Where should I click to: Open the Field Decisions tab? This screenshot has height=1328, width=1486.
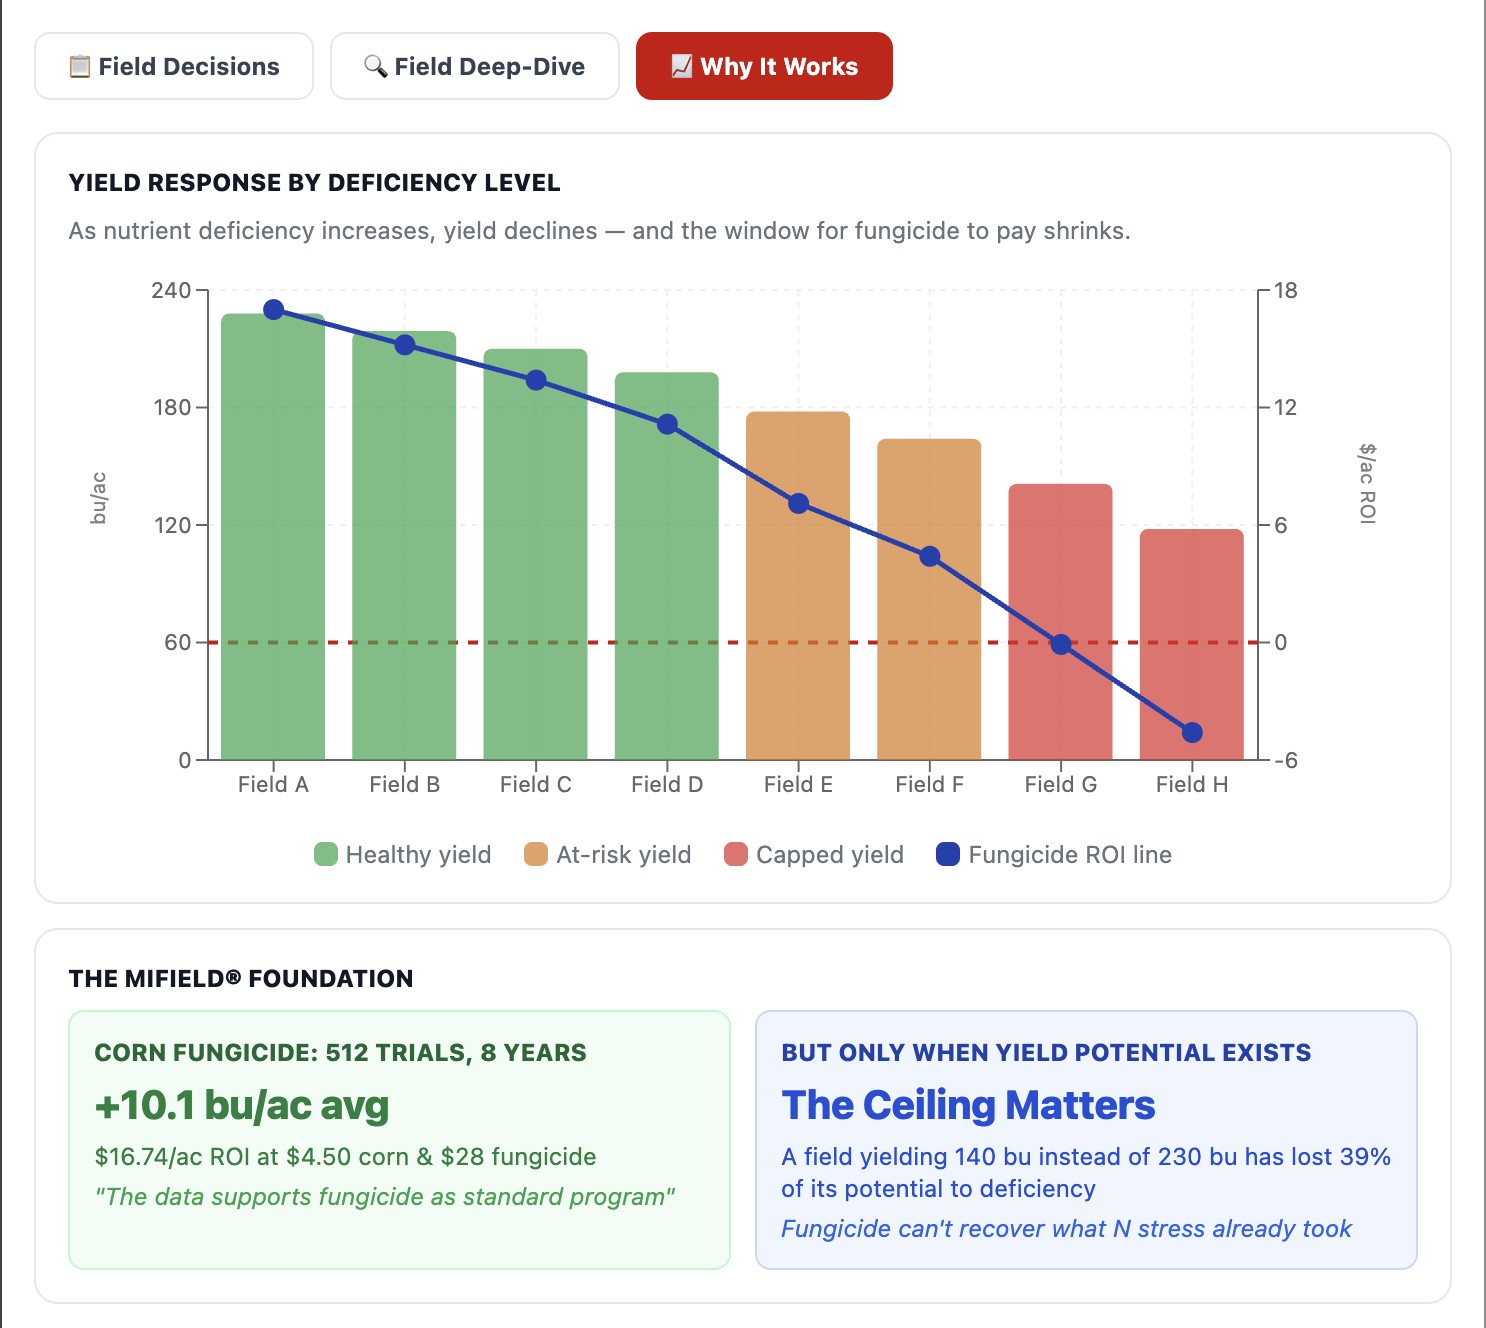(x=174, y=67)
